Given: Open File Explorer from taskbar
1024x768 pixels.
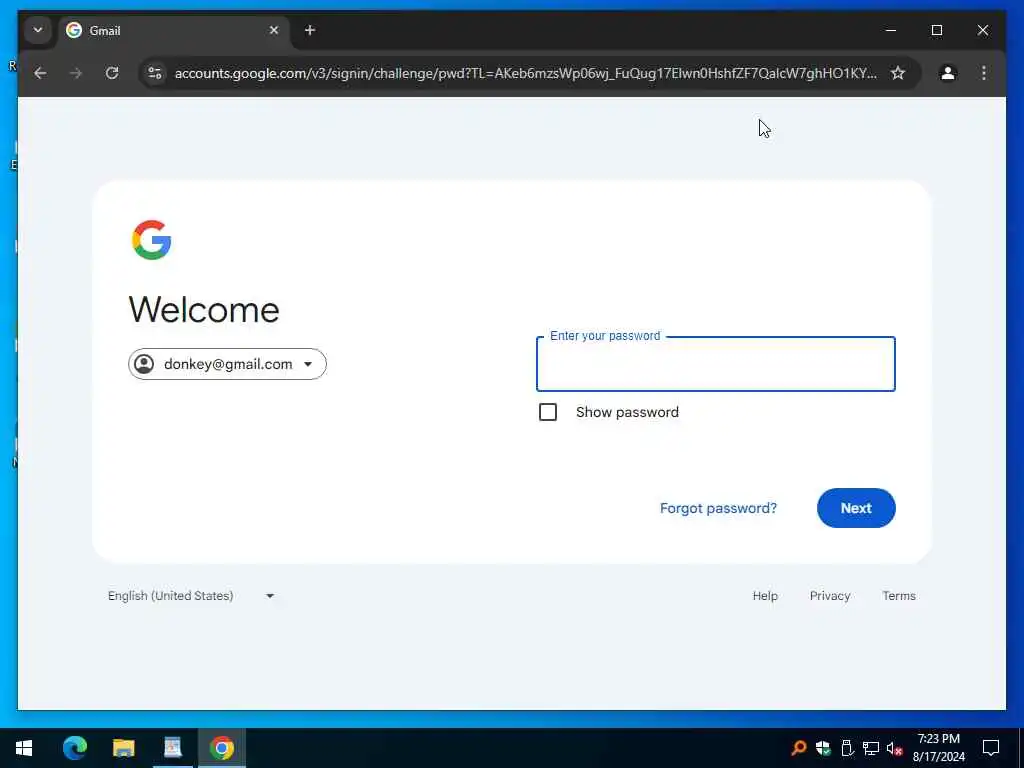Looking at the screenshot, I should coord(123,748).
